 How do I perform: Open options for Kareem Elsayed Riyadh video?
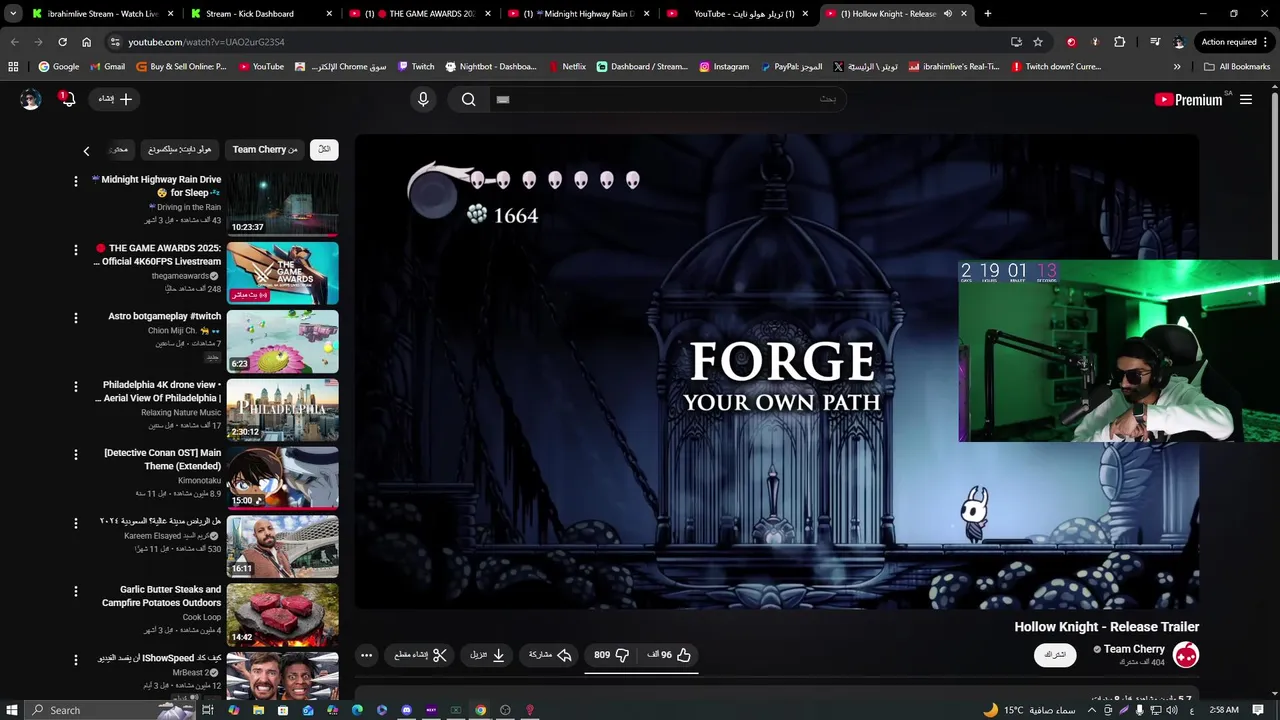(x=75, y=523)
